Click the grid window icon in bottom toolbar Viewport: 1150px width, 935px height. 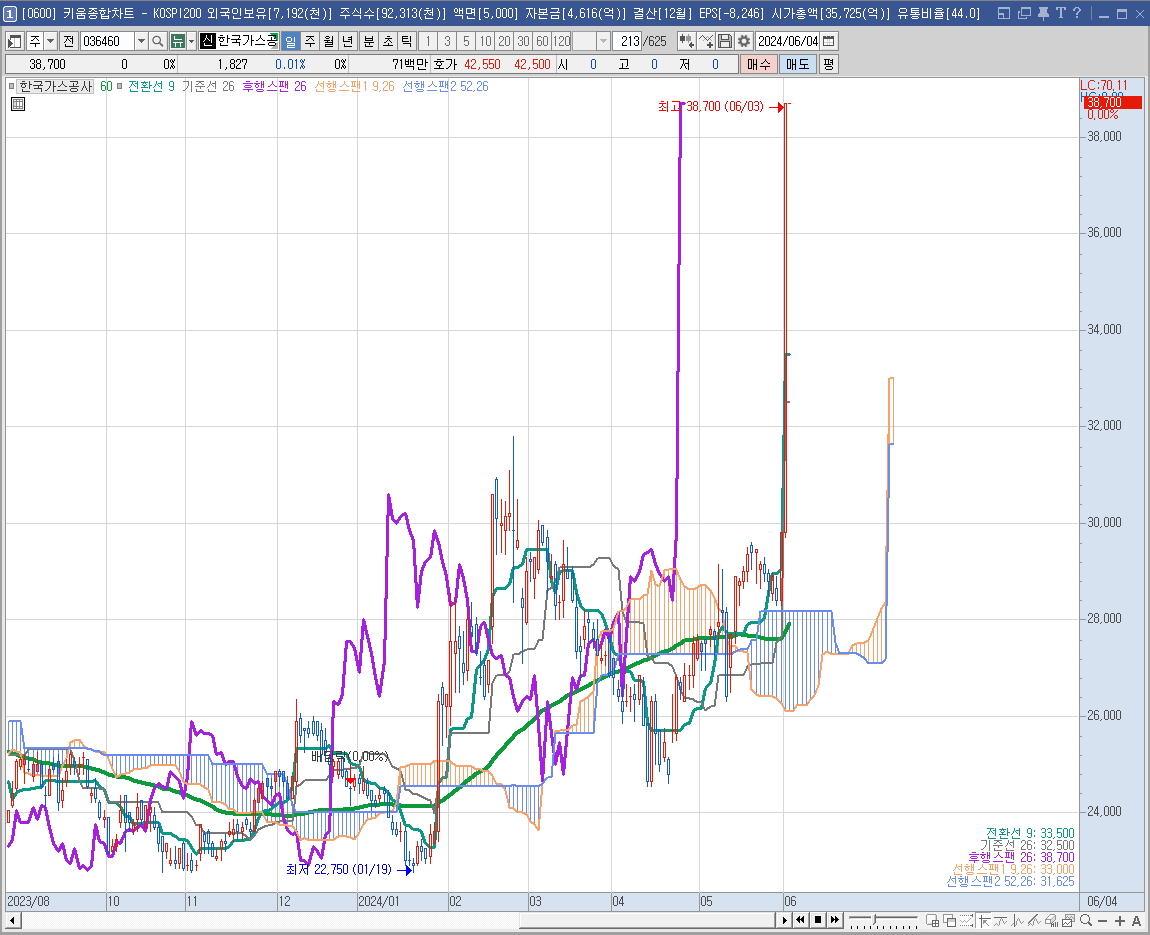coord(932,920)
